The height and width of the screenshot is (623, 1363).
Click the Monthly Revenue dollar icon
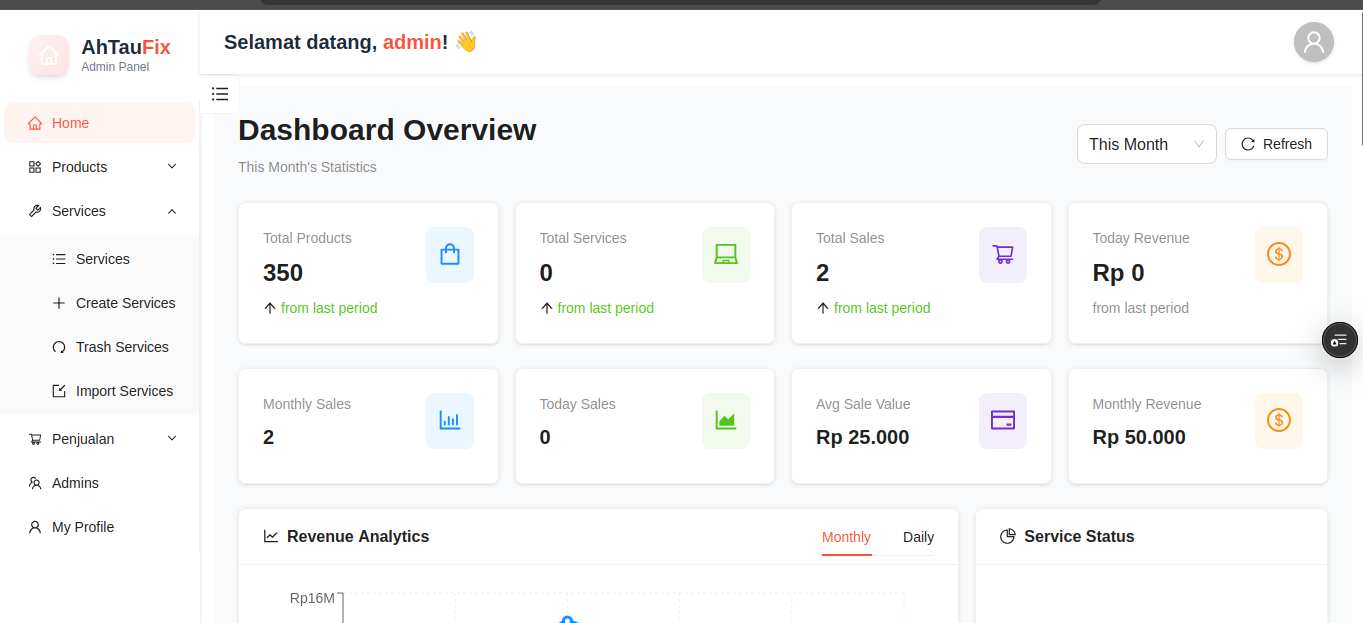coord(1279,421)
